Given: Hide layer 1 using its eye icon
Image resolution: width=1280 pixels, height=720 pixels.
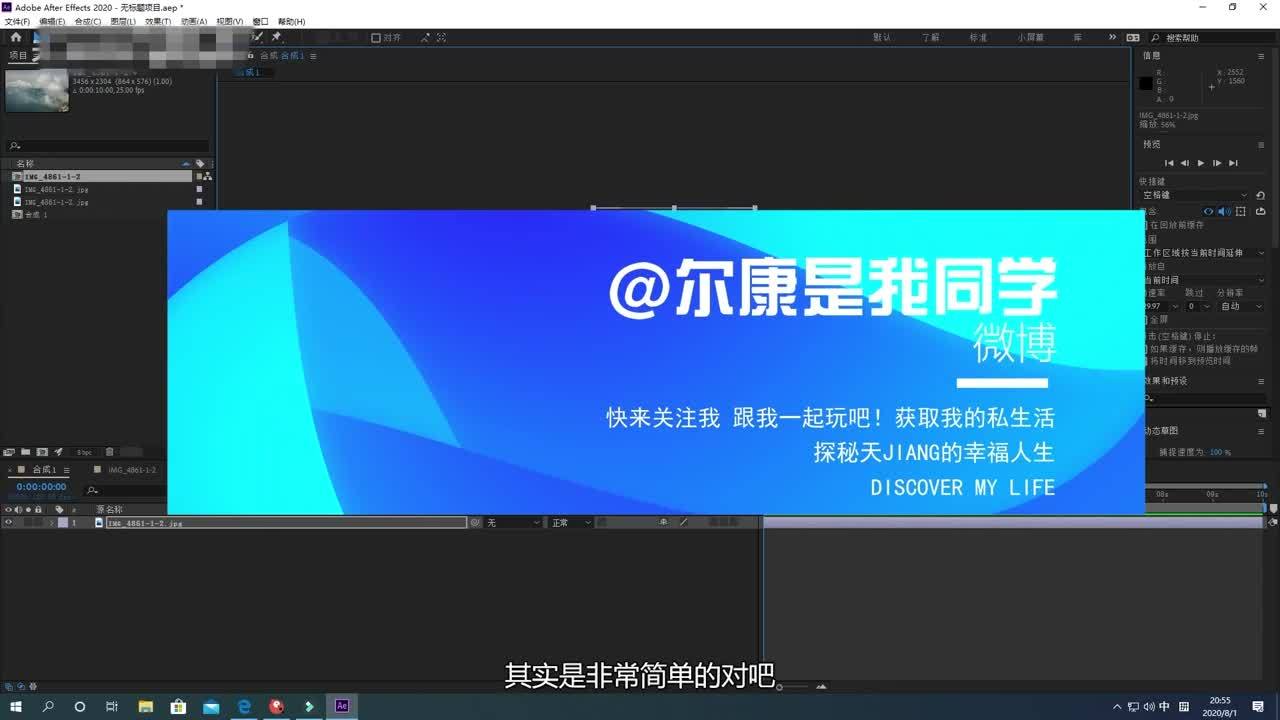Looking at the screenshot, I should coord(8,523).
